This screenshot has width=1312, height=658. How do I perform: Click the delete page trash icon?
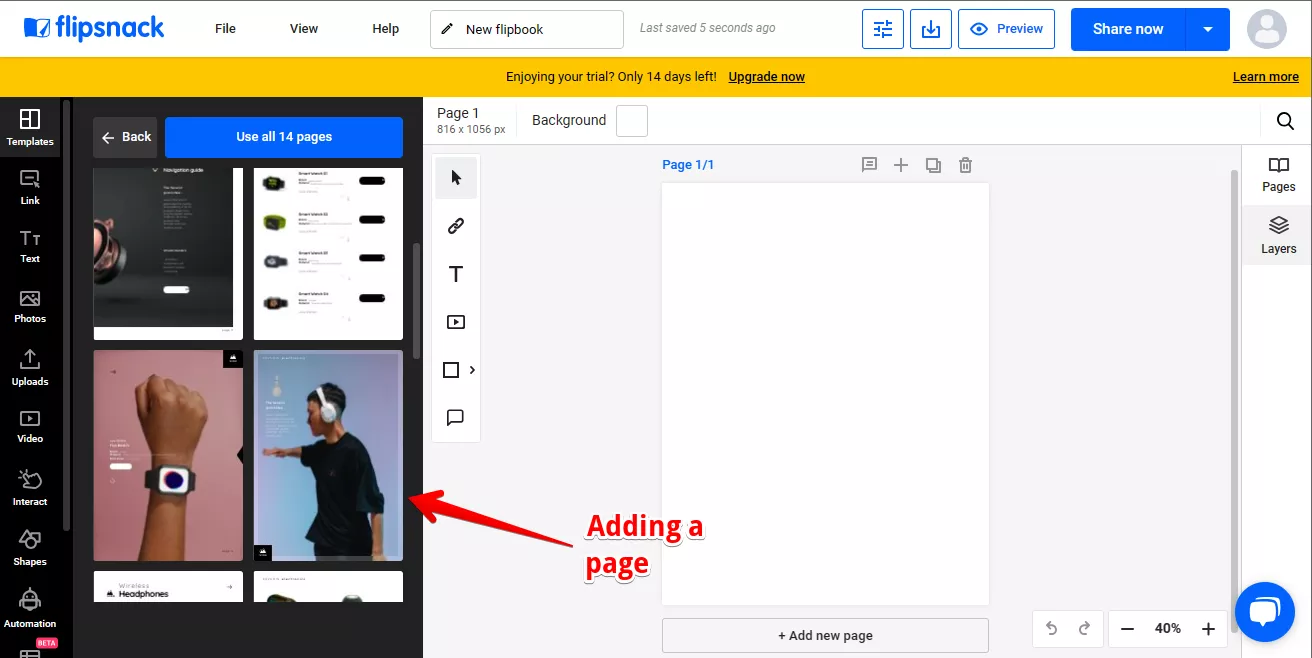click(x=965, y=165)
